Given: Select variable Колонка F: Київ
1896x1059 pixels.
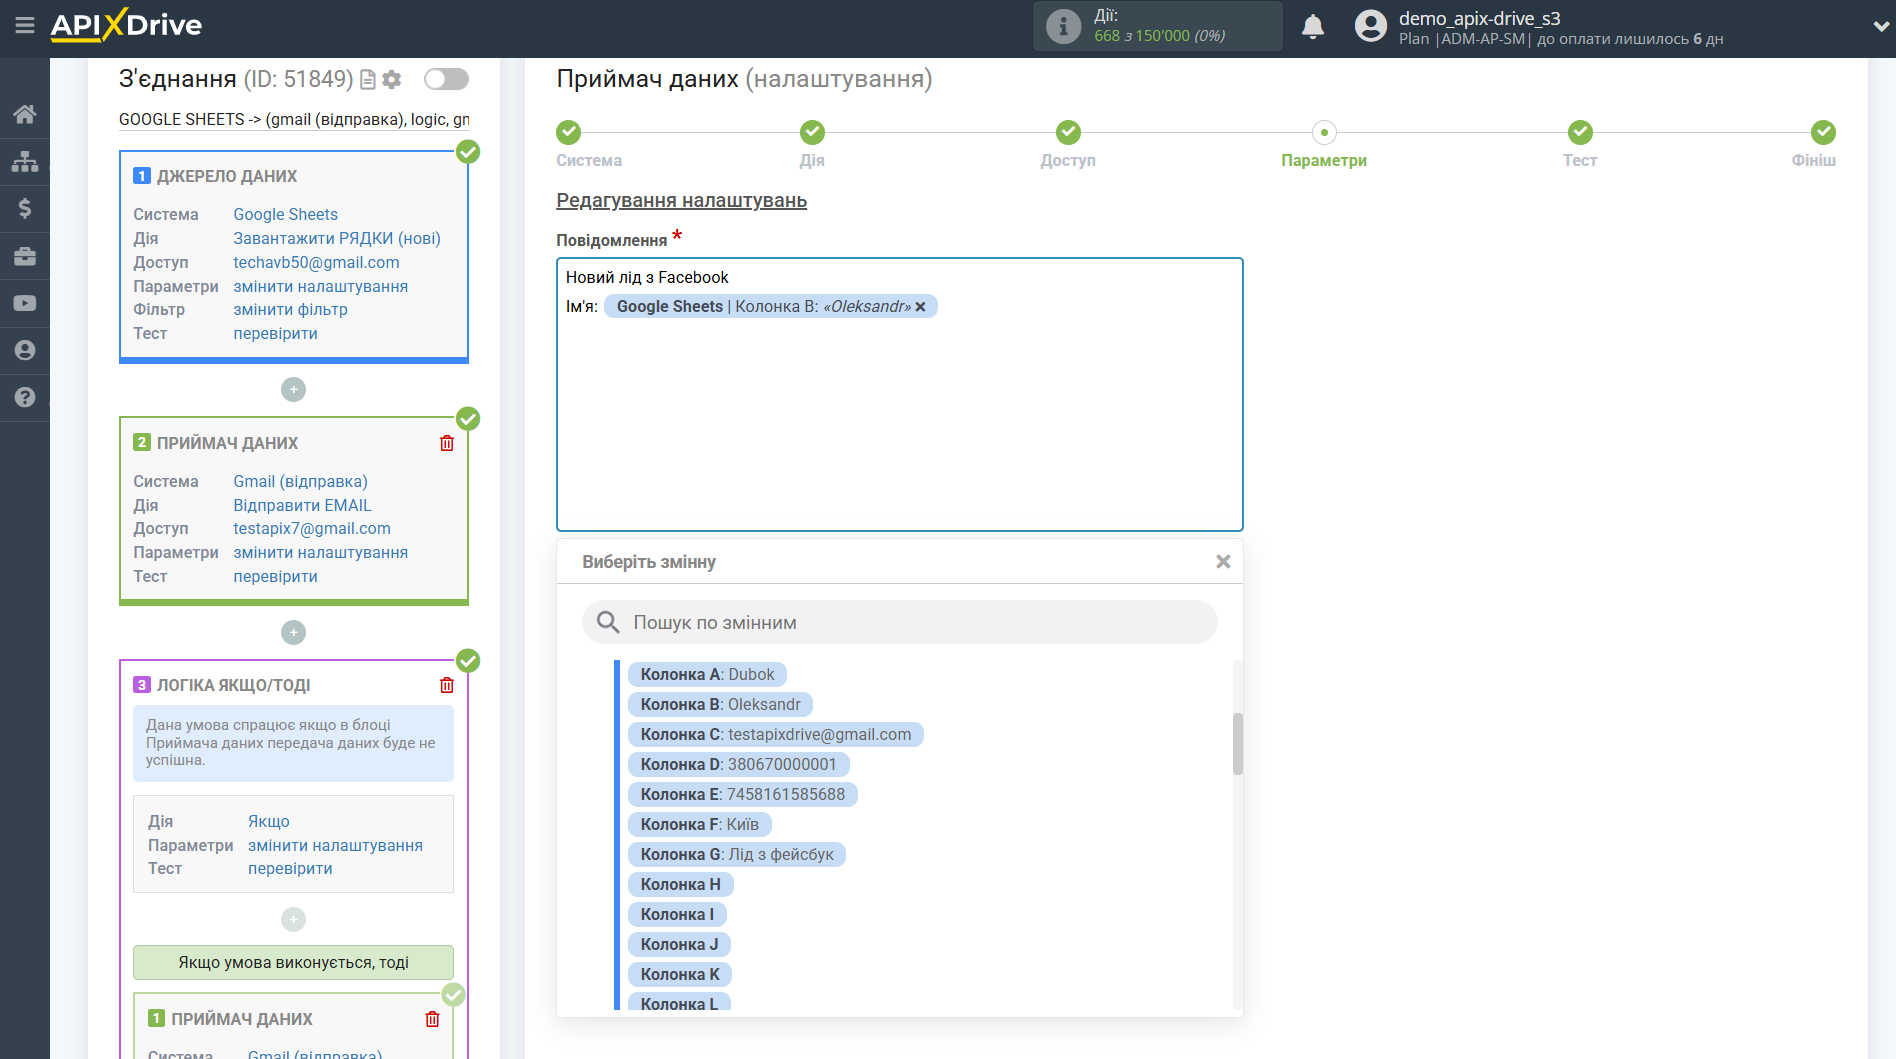Looking at the screenshot, I should 699,825.
